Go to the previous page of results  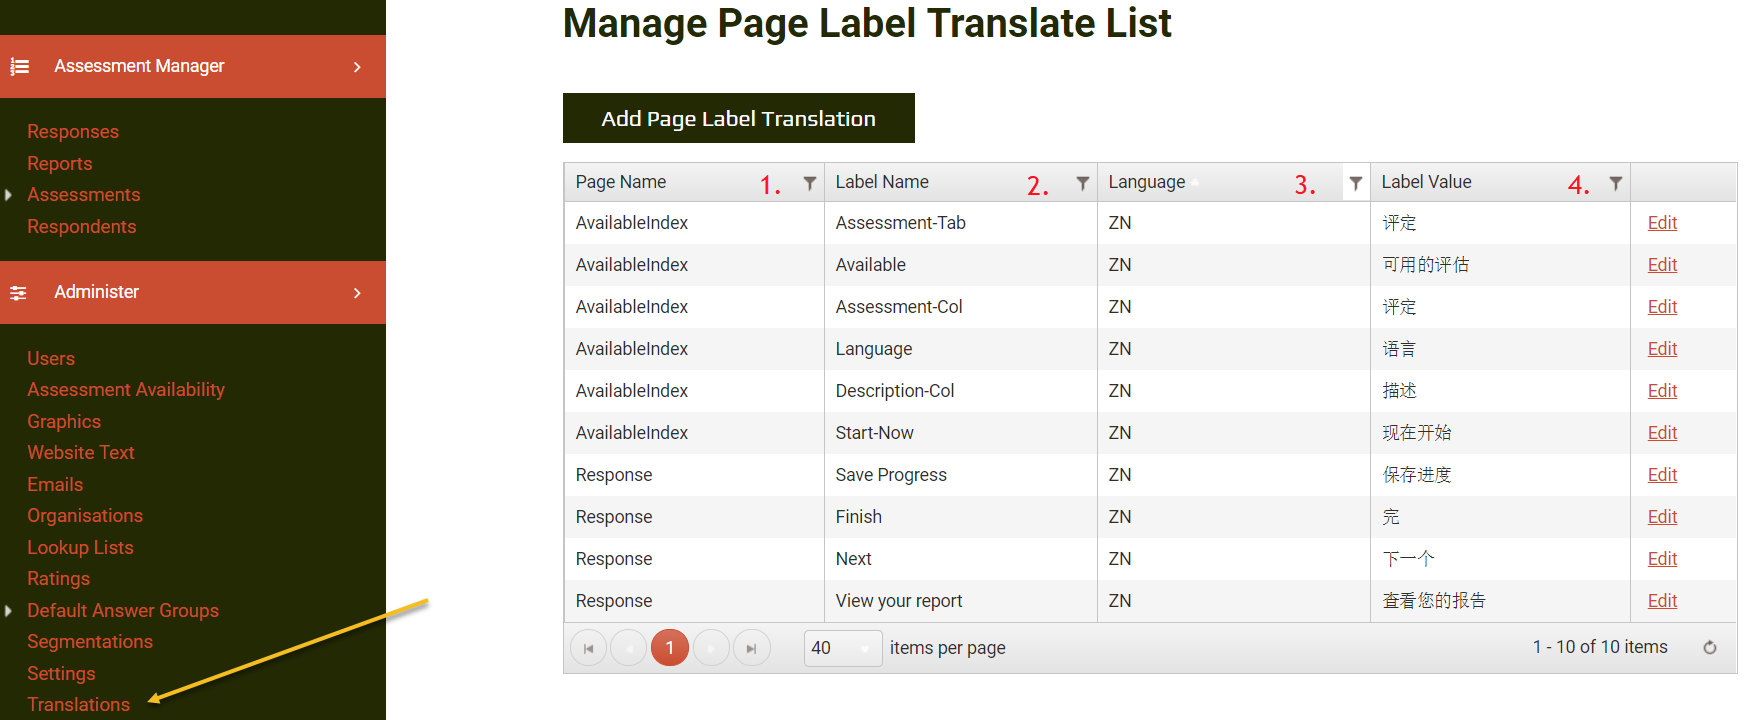(628, 648)
